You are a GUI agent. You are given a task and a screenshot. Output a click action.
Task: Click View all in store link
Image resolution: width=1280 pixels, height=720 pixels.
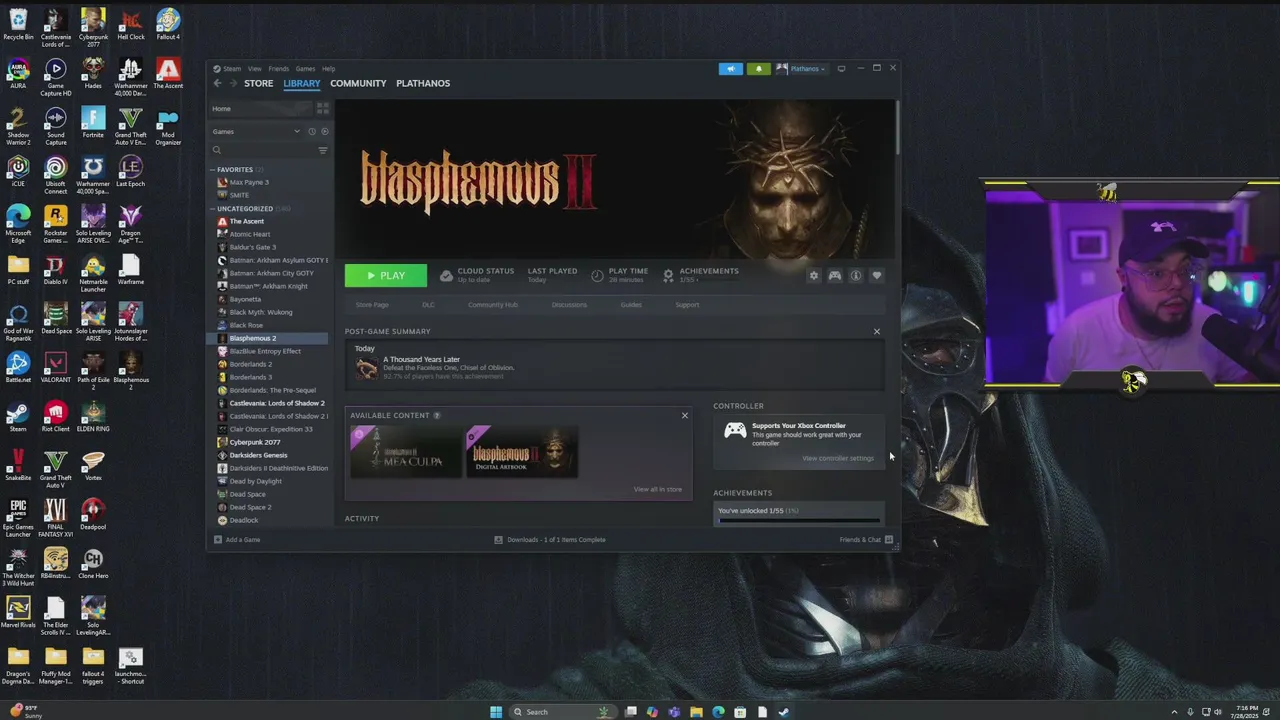coord(657,490)
